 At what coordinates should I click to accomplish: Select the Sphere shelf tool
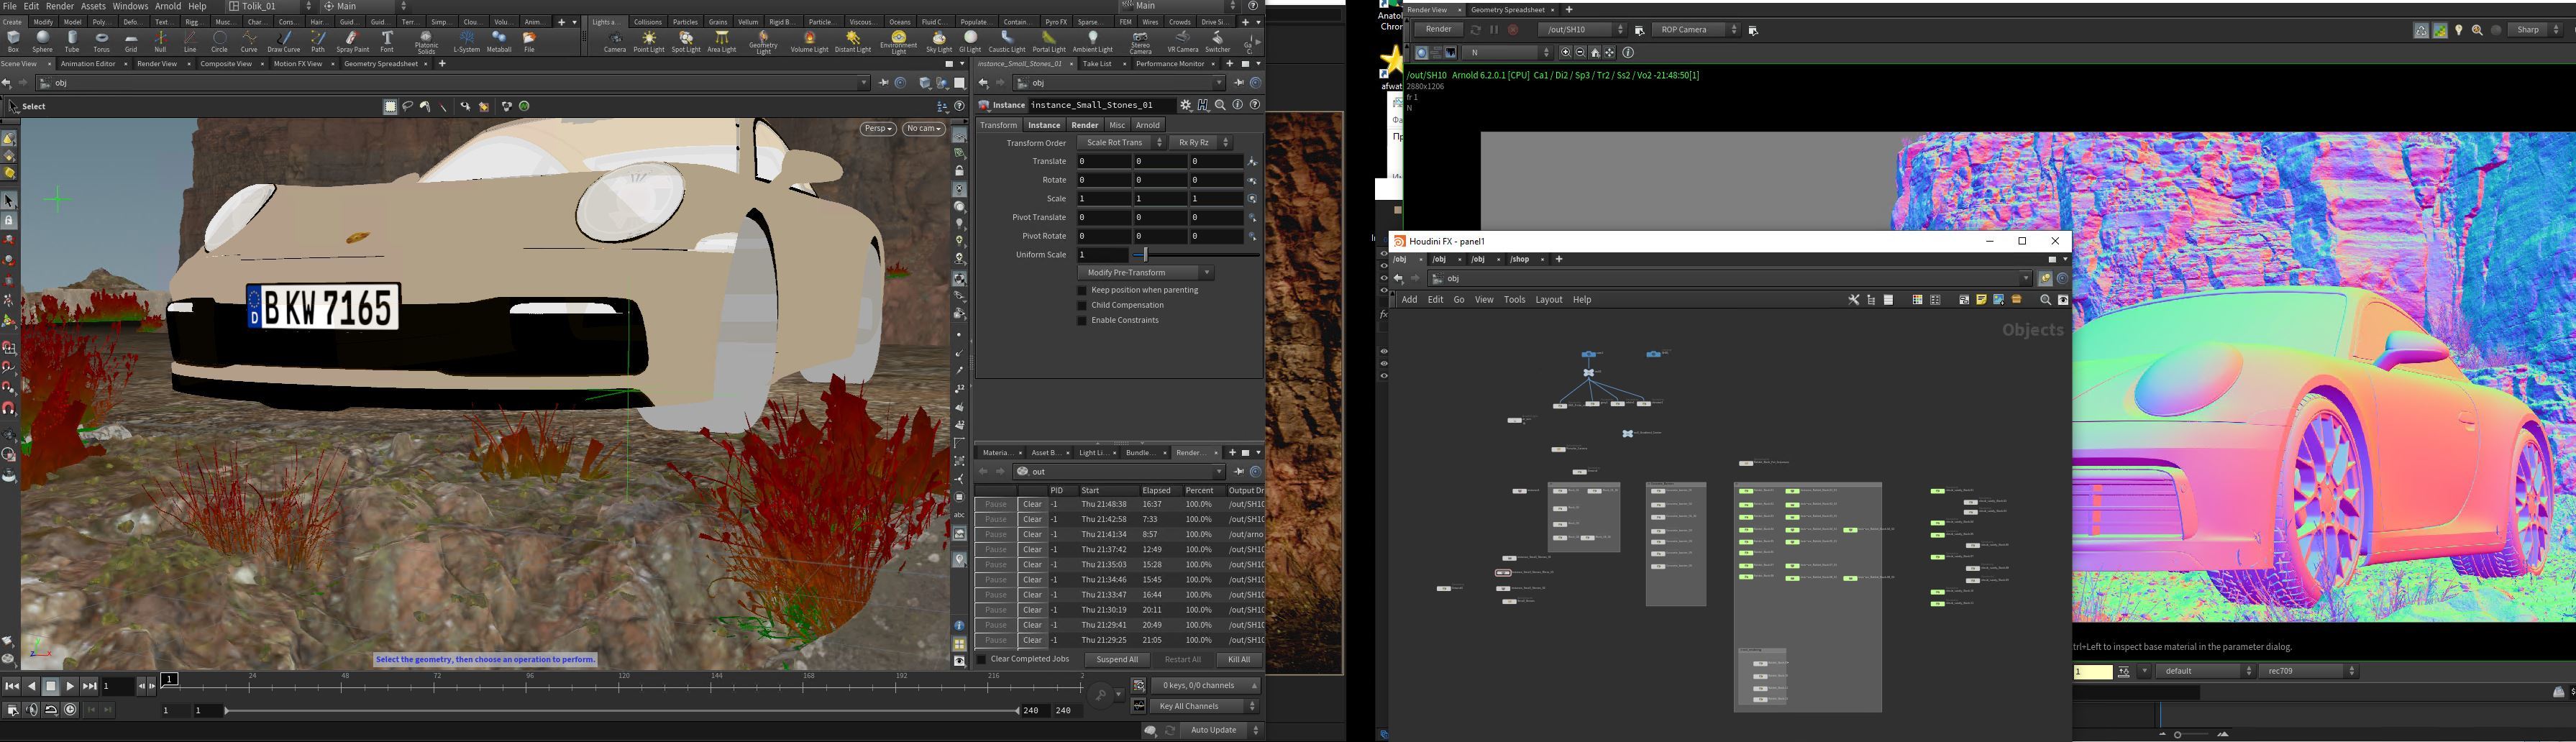pos(42,41)
